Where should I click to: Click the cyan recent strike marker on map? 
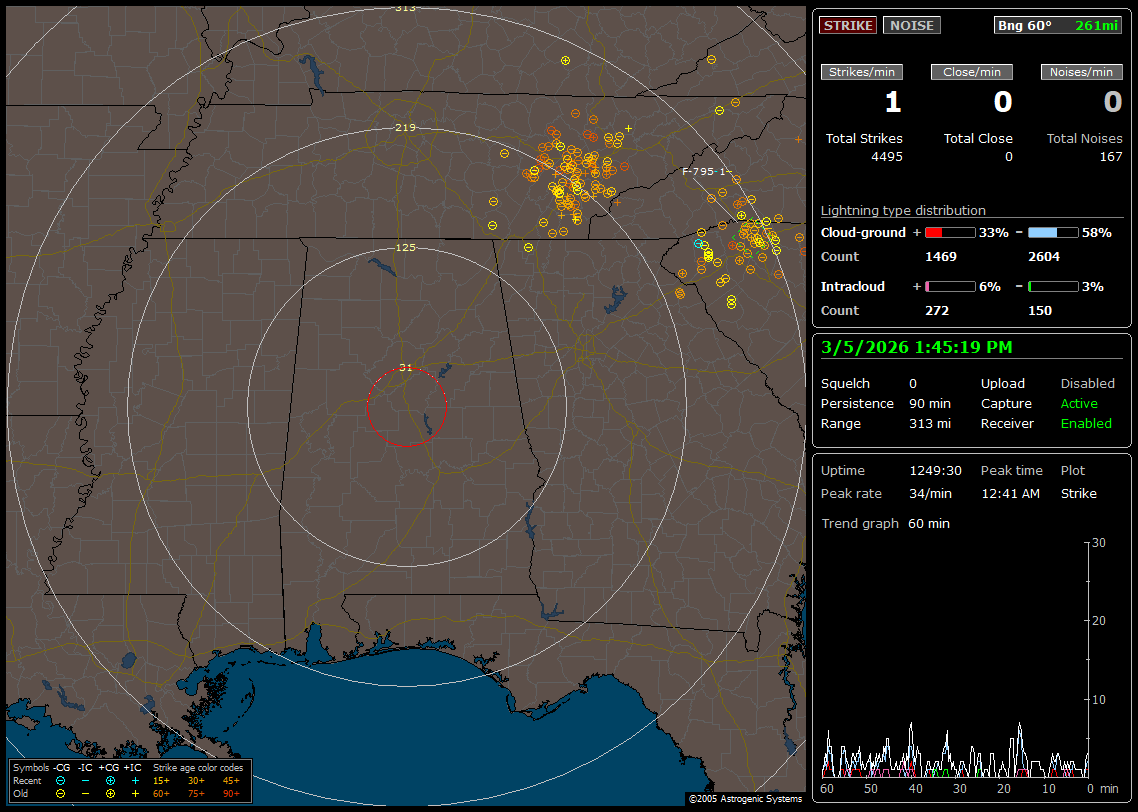pos(699,244)
